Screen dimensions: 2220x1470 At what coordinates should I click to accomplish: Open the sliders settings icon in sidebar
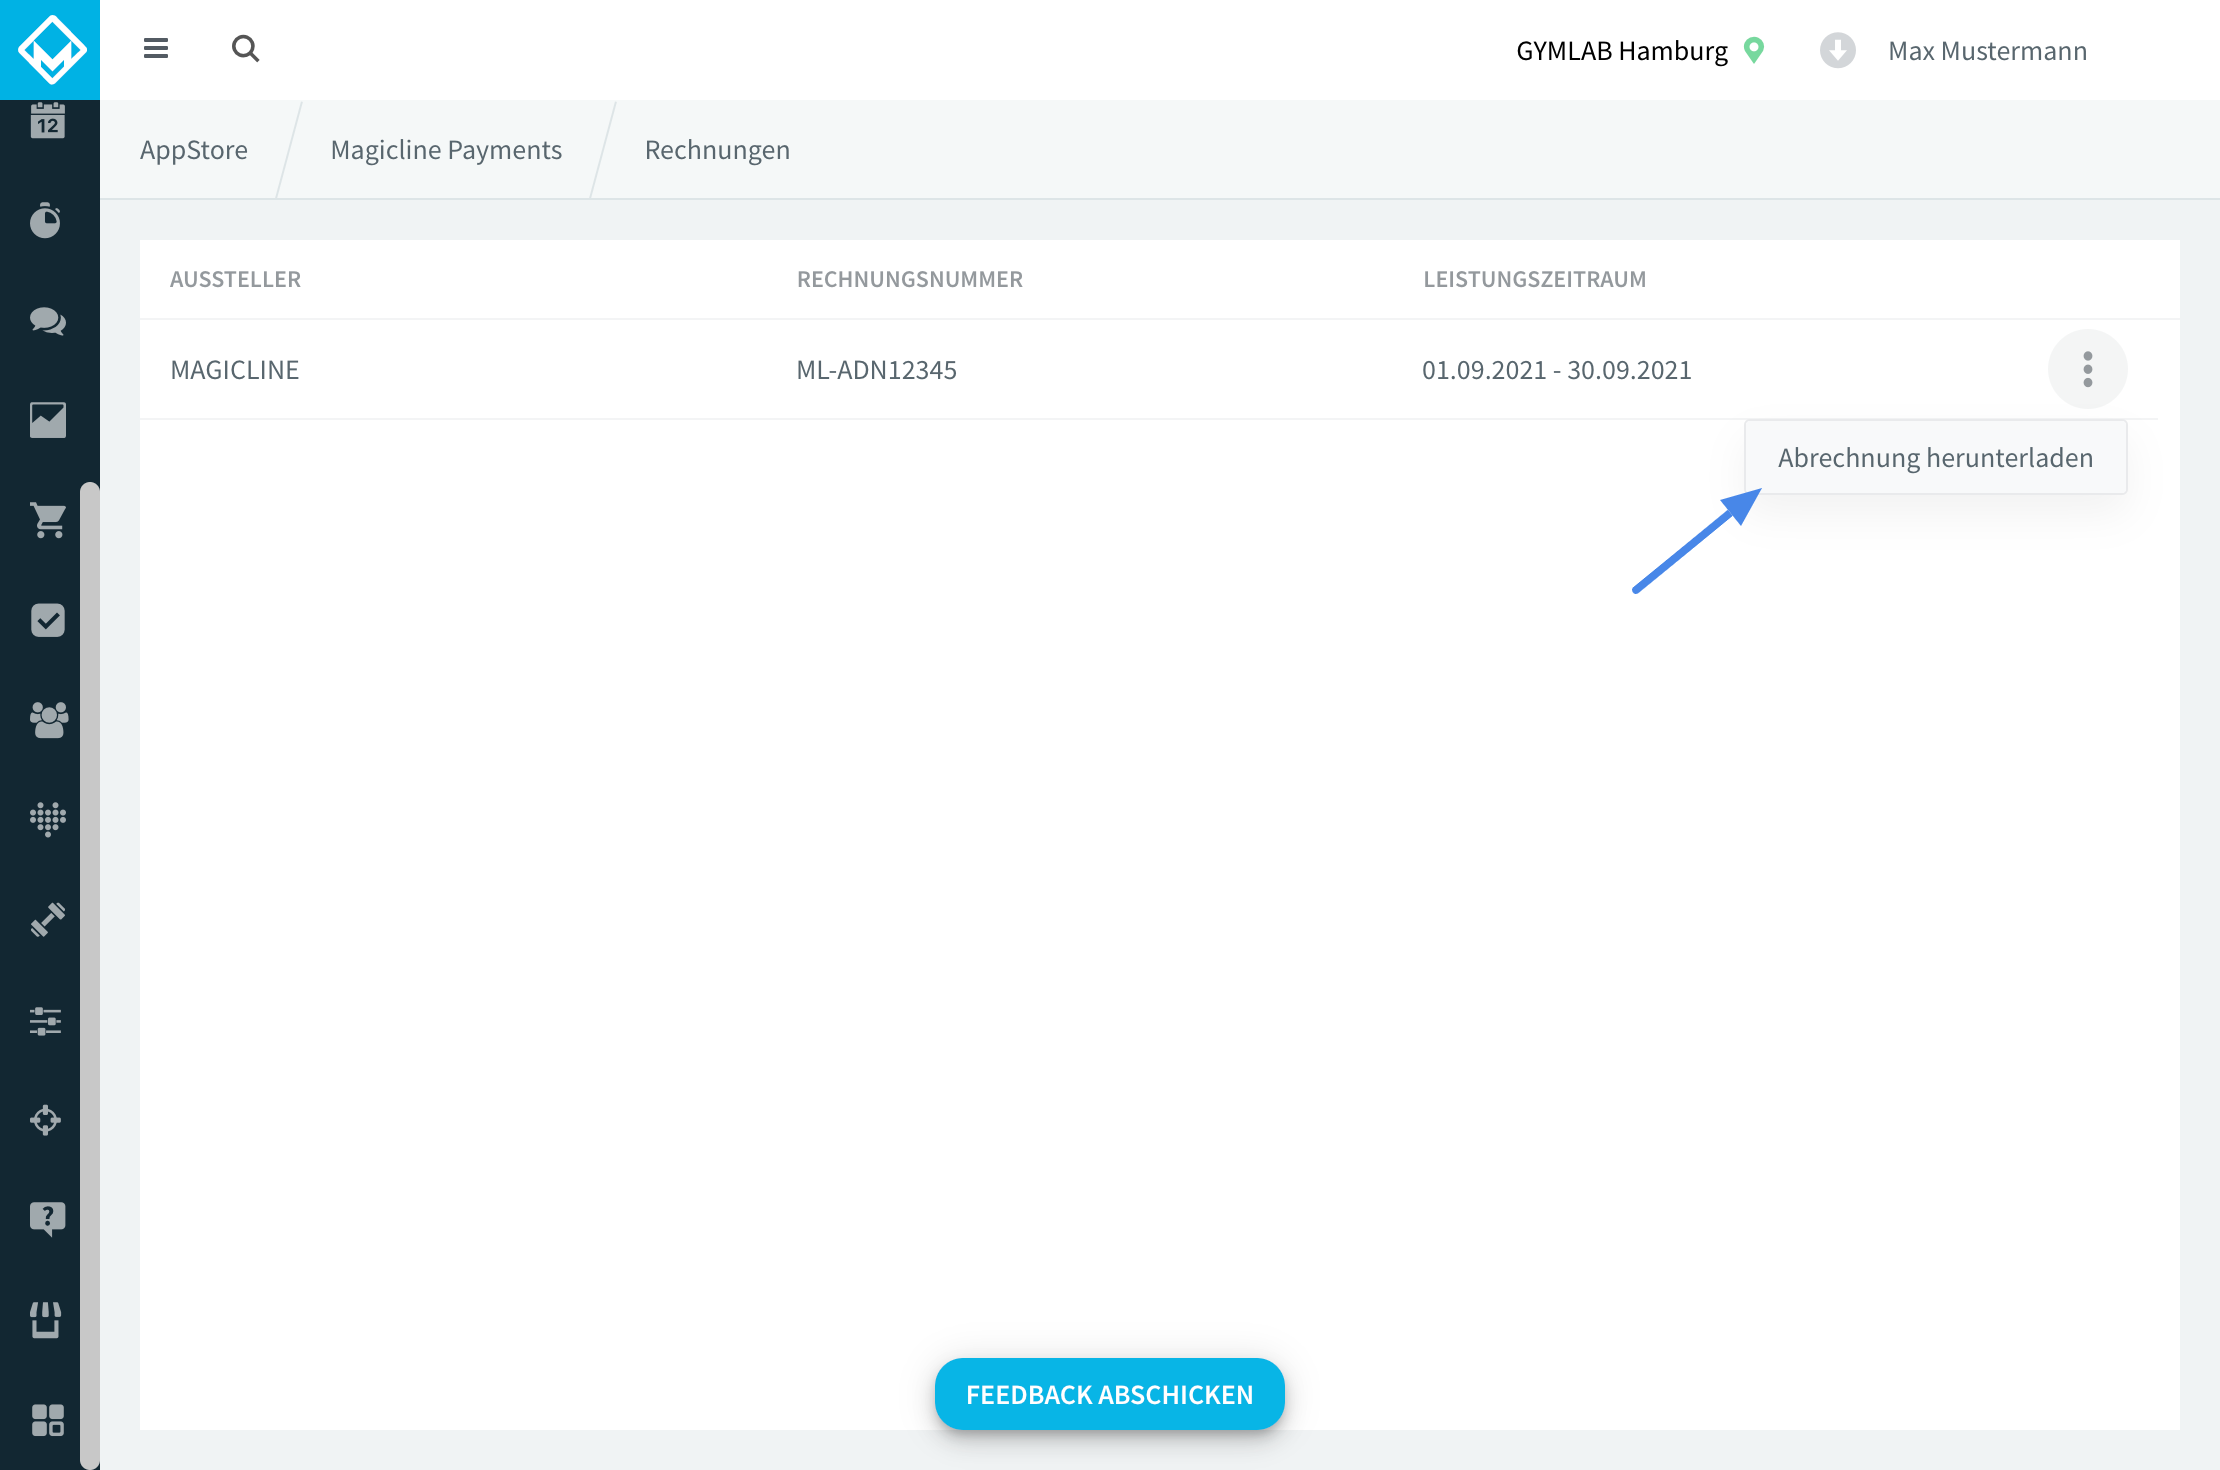(x=46, y=1021)
